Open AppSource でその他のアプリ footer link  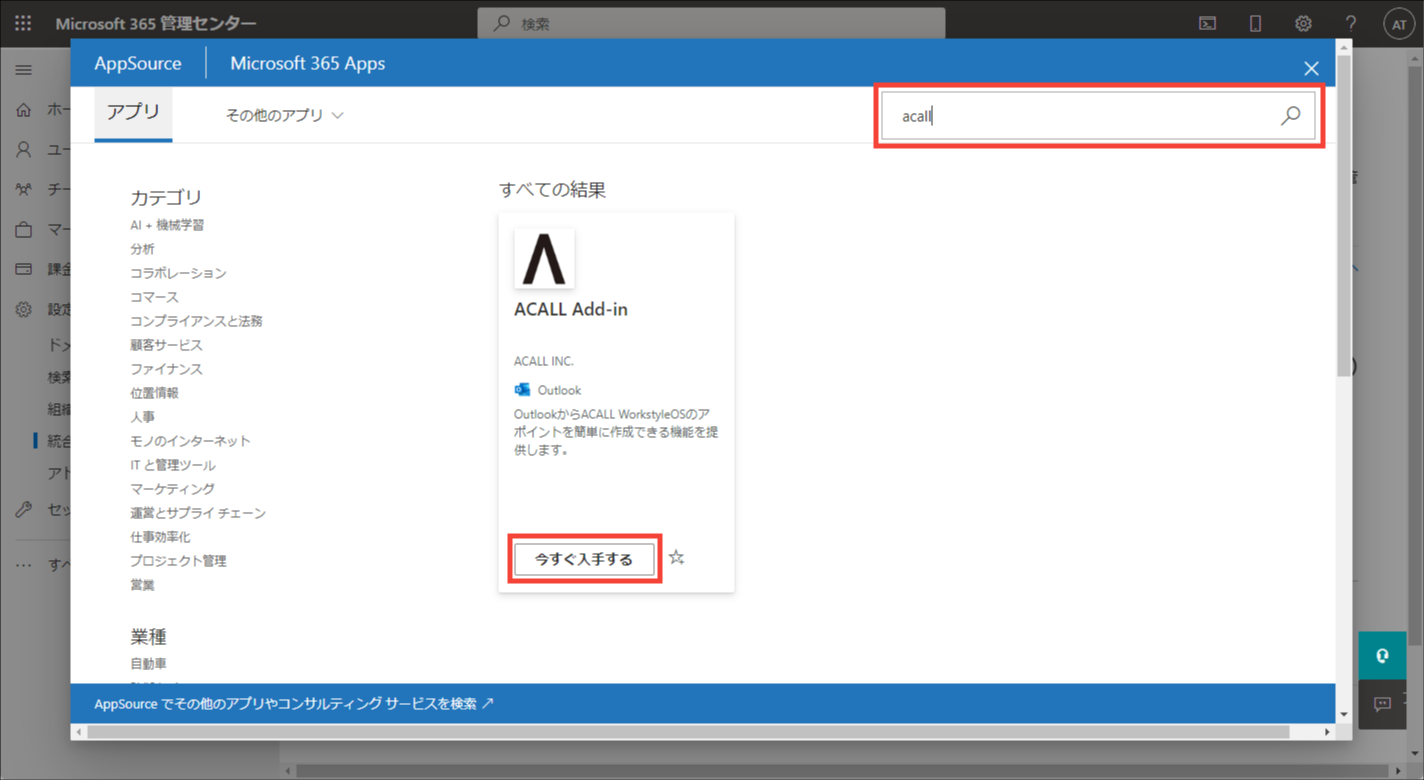[294, 704]
